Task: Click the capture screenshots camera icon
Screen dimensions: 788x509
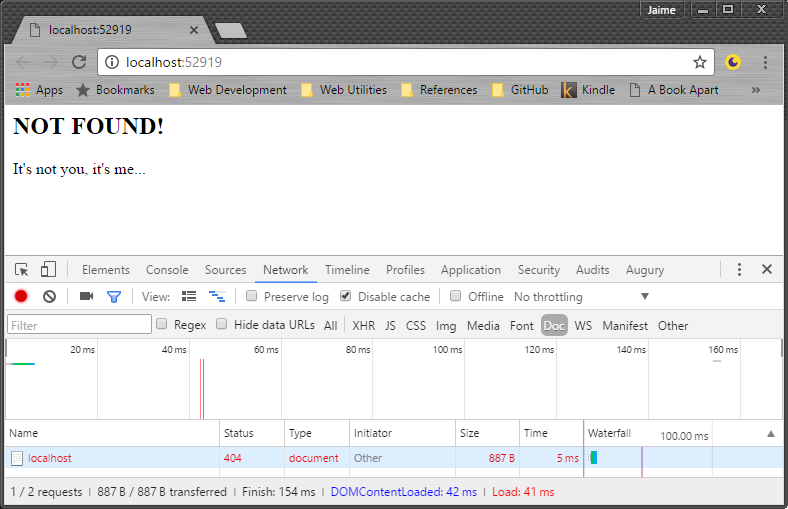Action: tap(86, 296)
